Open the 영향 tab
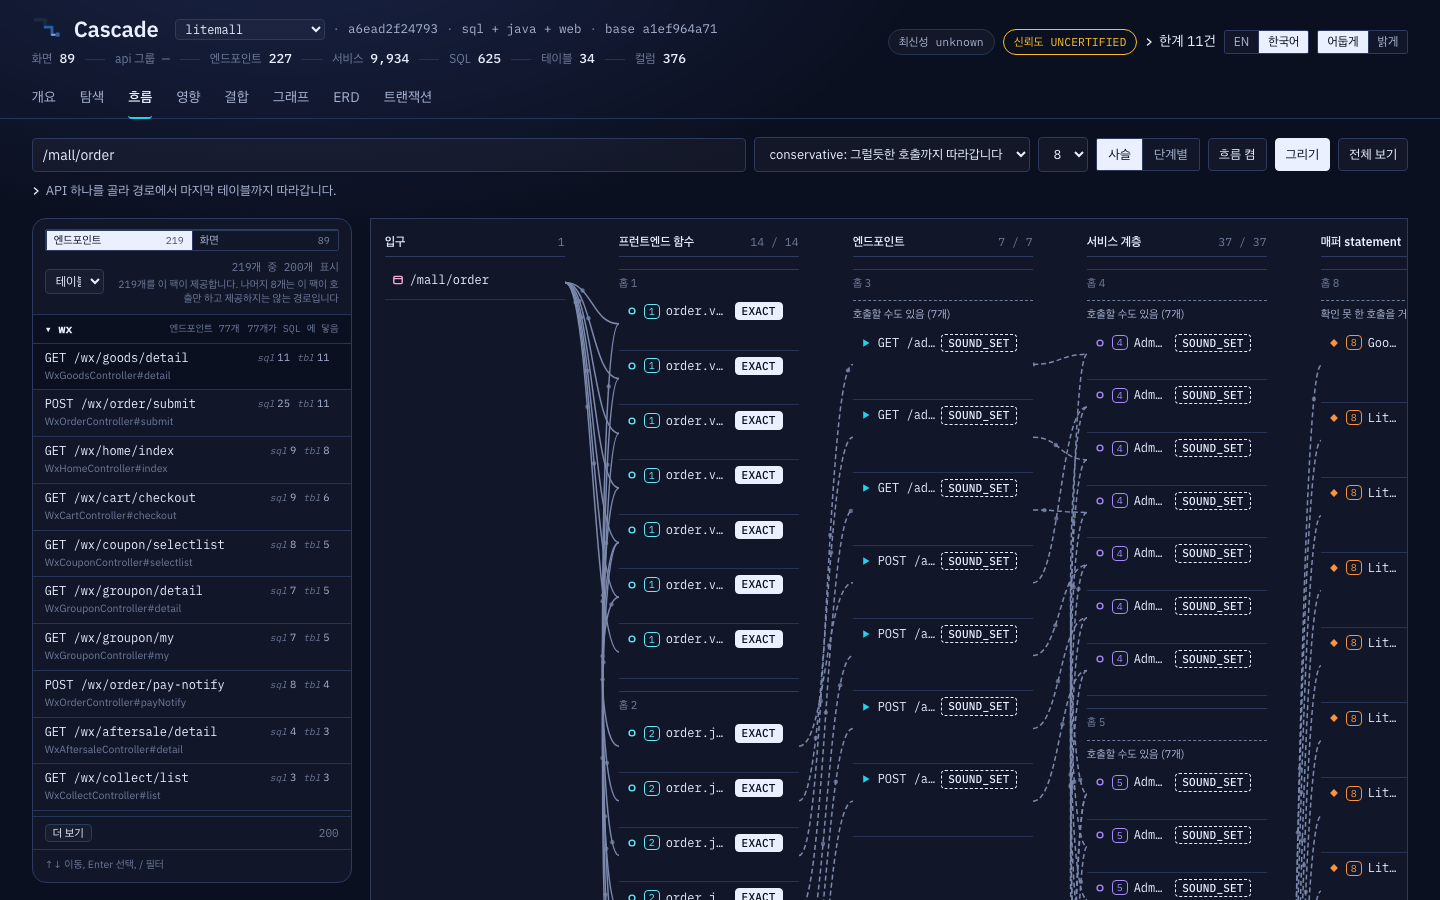The image size is (1440, 900). click(188, 97)
